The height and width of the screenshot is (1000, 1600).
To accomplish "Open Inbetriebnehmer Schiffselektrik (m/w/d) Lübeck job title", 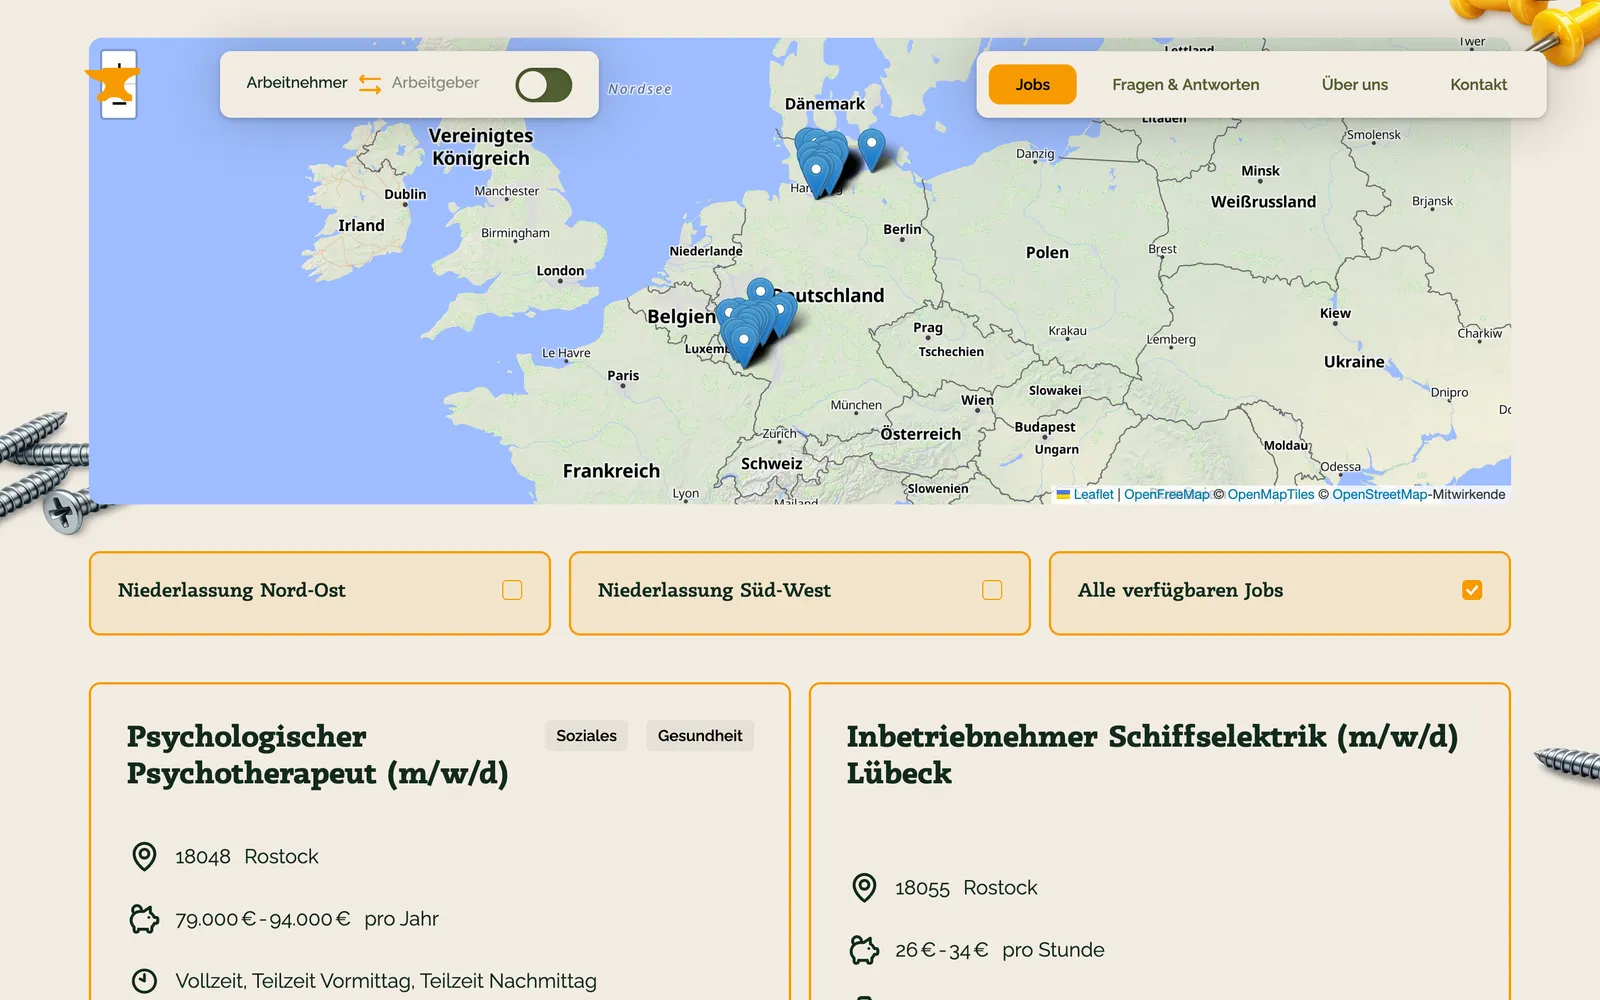I will point(1152,755).
